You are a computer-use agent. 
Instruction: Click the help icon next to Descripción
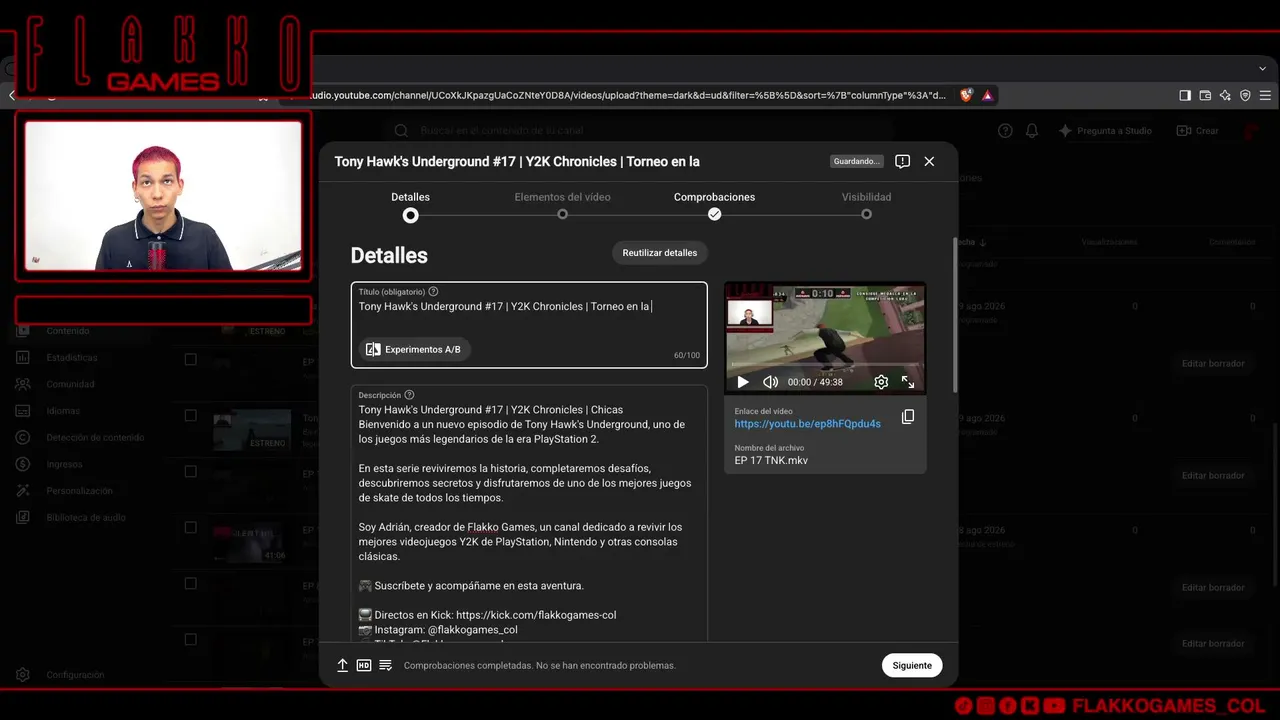tap(409, 395)
